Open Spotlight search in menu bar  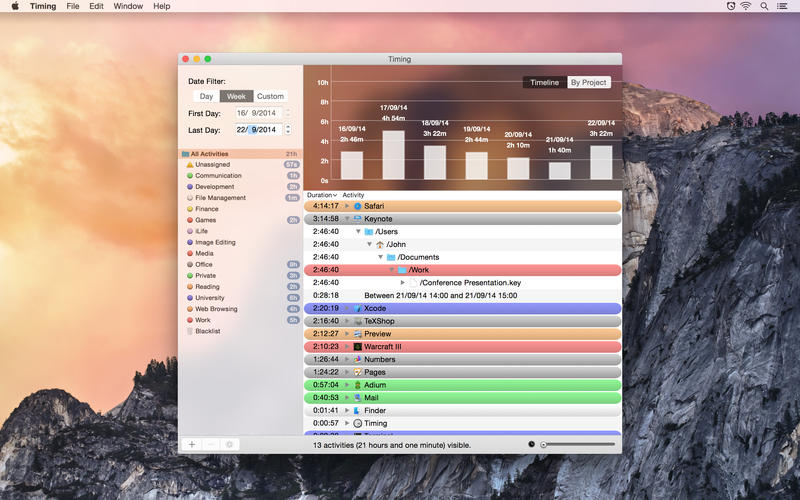tap(764, 6)
